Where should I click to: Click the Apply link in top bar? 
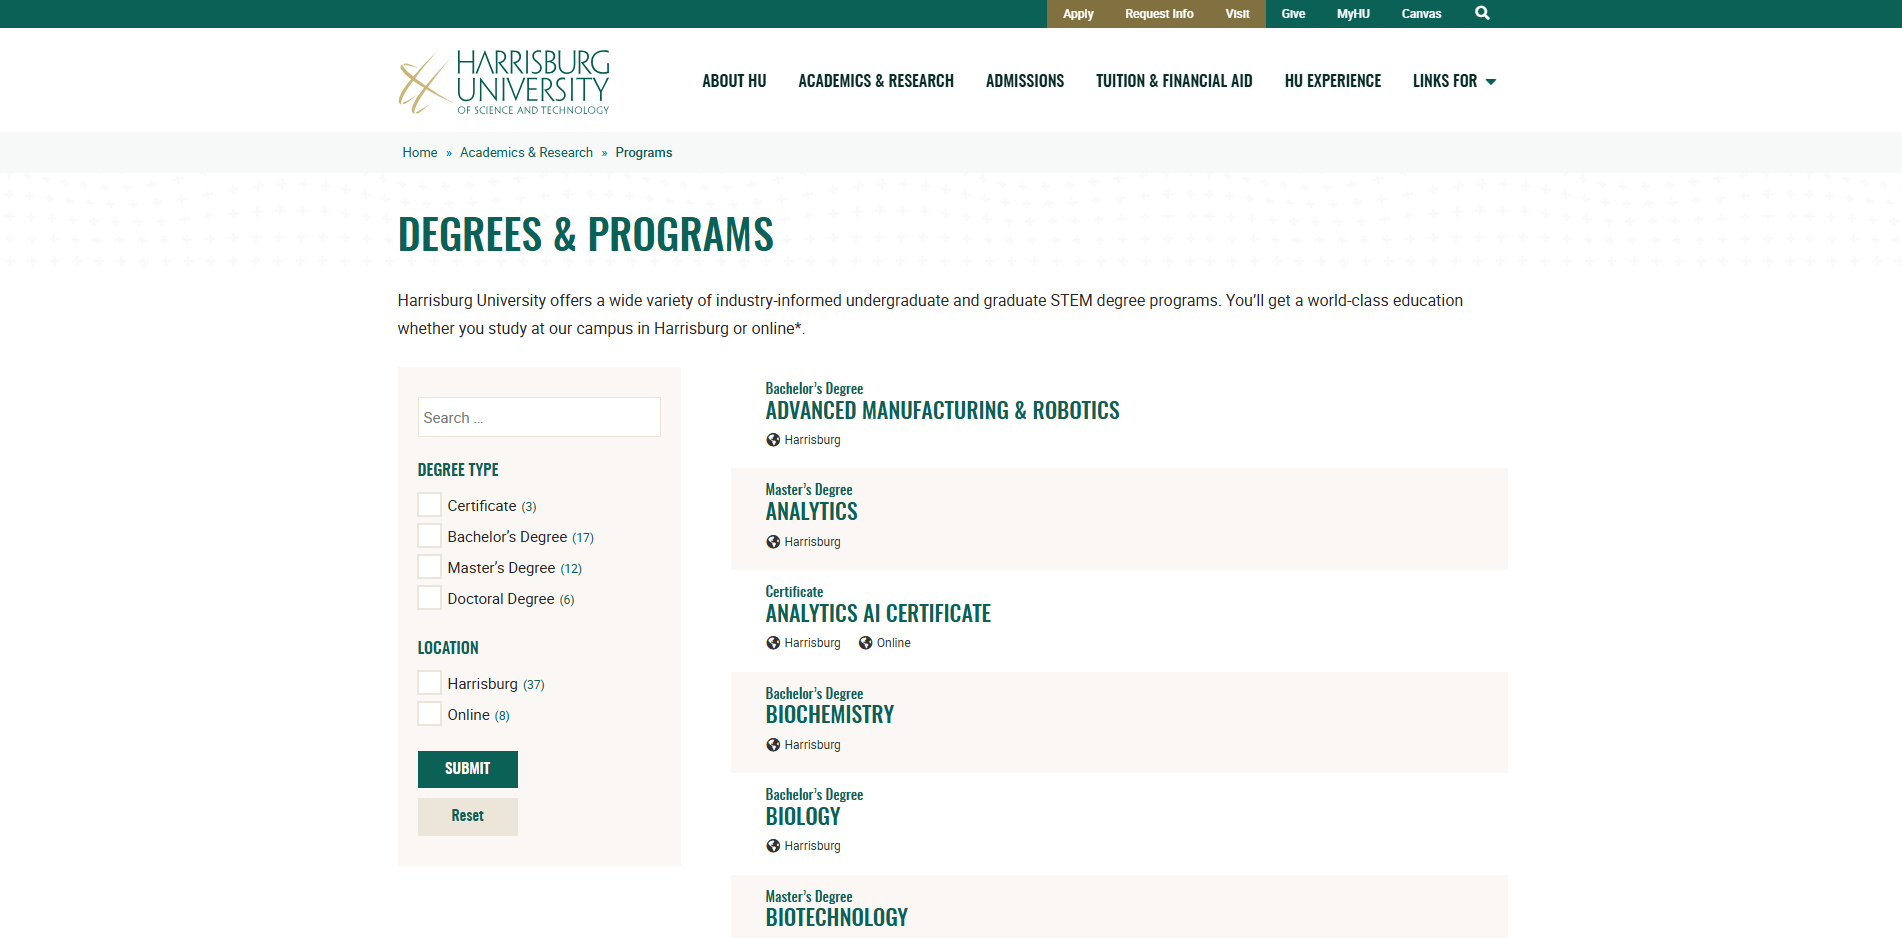click(x=1078, y=14)
